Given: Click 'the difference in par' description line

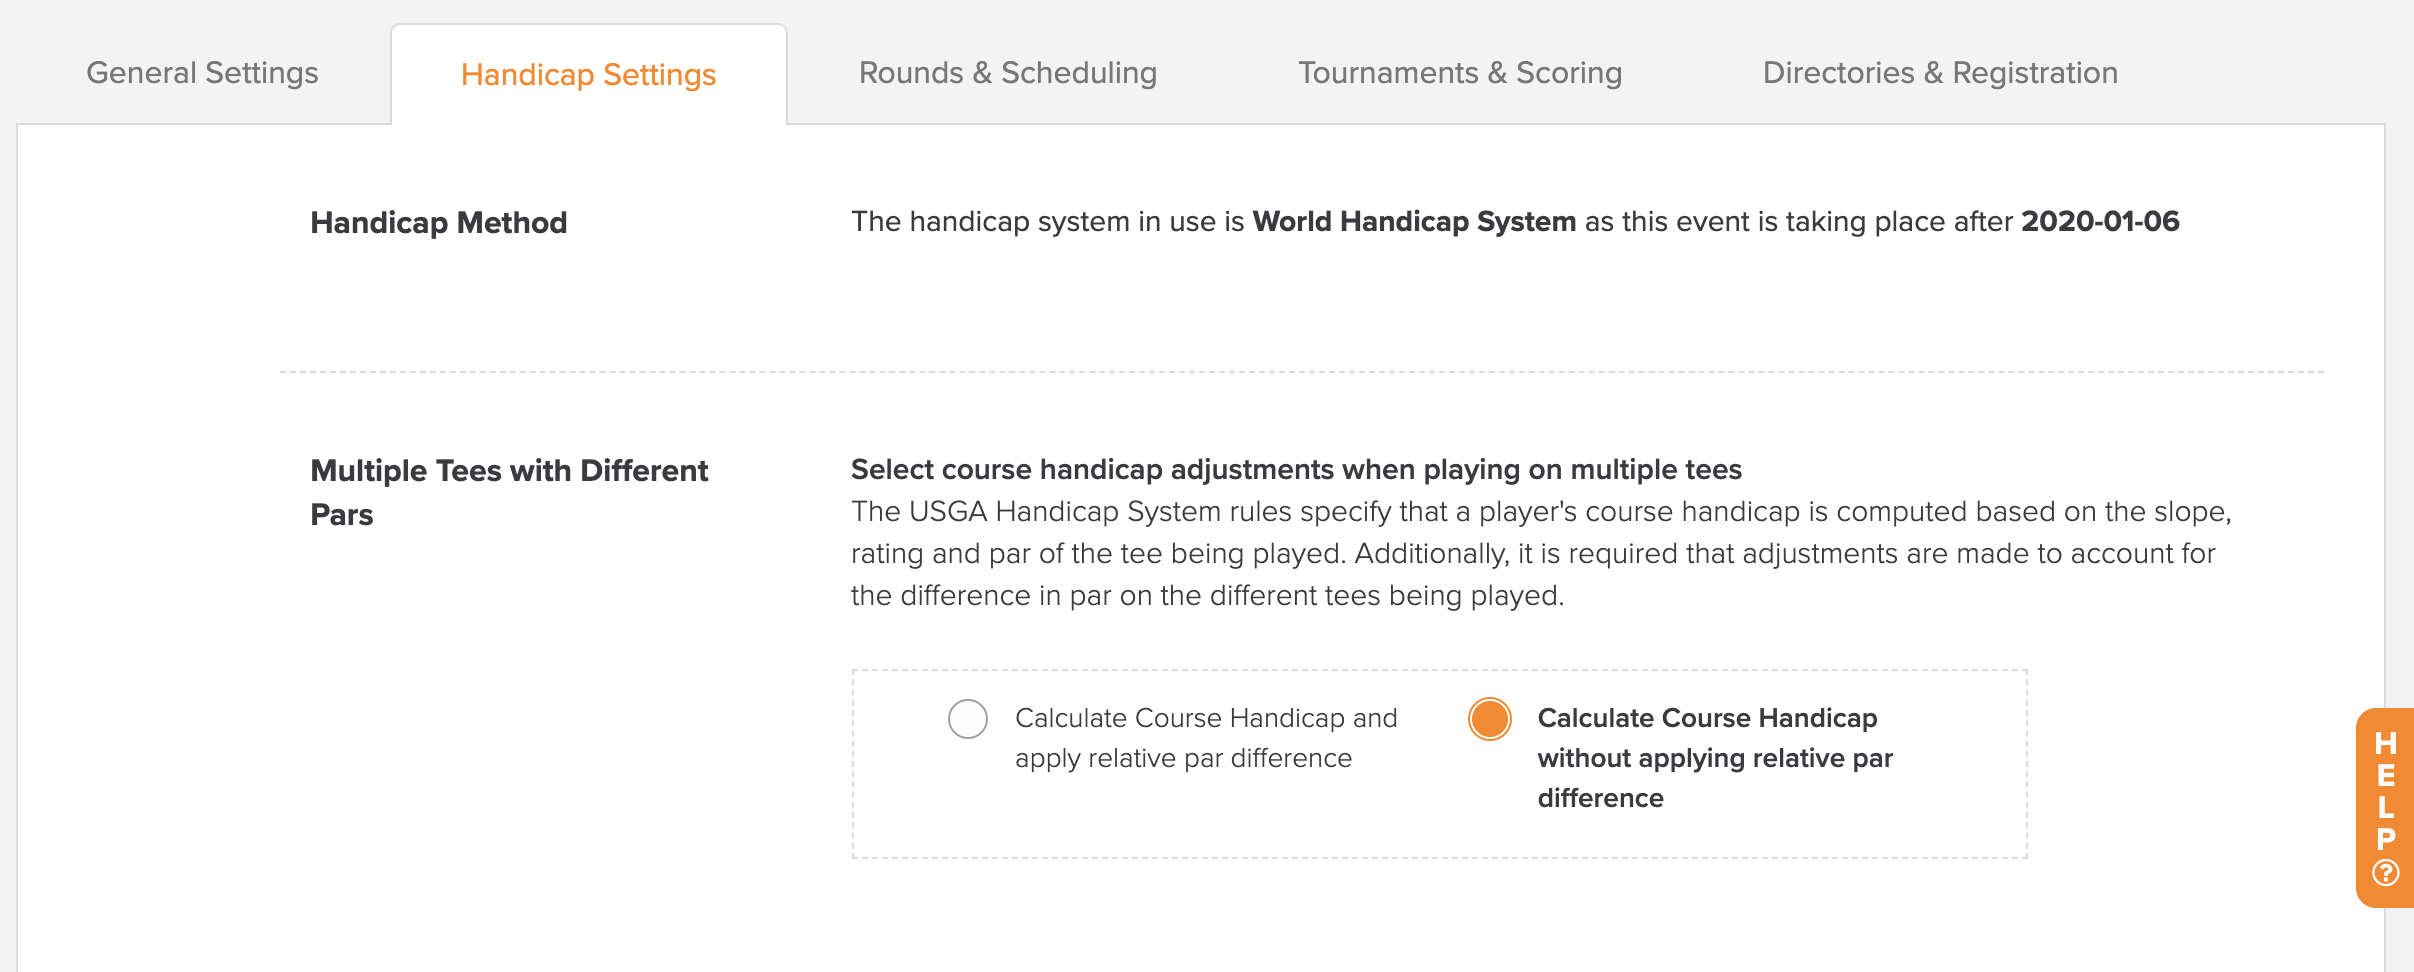Looking at the screenshot, I should (1207, 595).
